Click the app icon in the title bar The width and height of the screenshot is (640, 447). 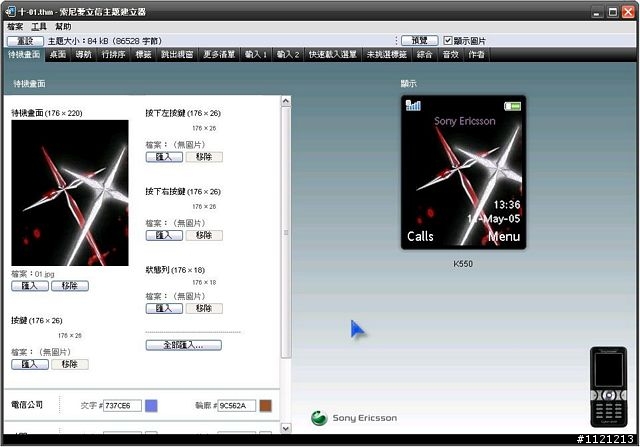(x=11, y=11)
